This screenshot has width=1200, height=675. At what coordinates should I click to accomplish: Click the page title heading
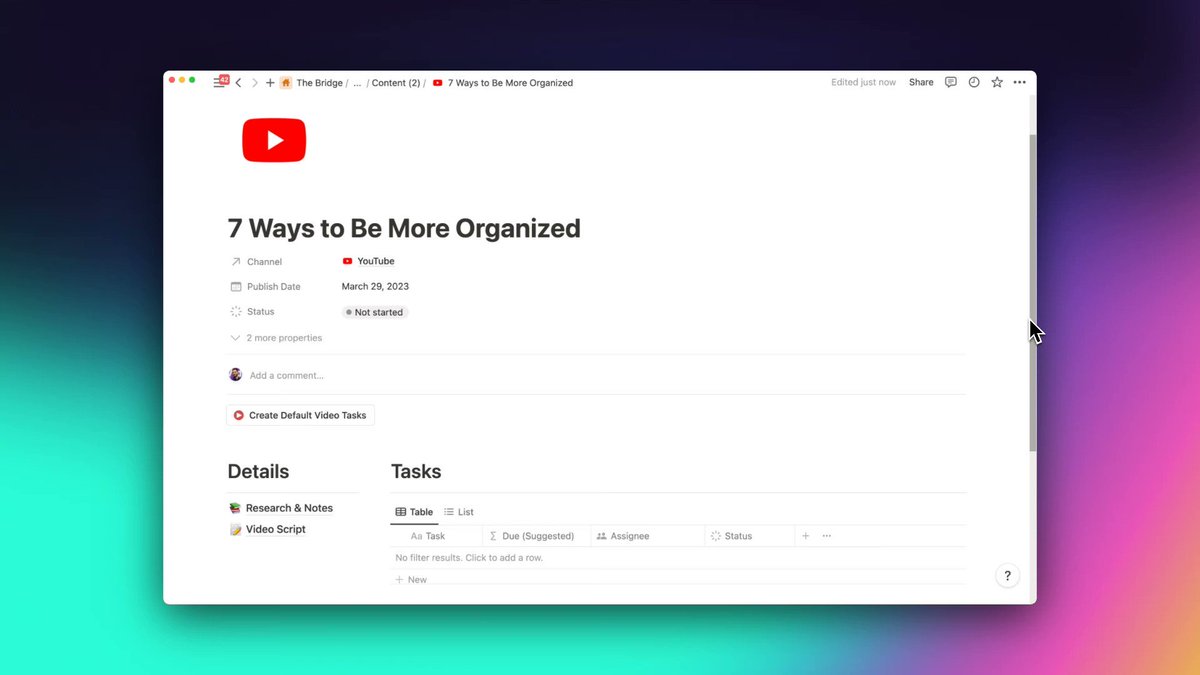coord(404,228)
